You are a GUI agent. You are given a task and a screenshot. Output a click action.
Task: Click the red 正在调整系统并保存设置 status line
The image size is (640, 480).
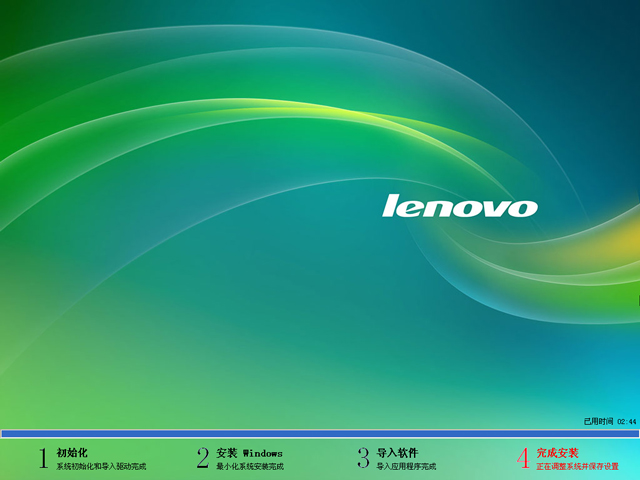pyautogui.click(x=578, y=466)
